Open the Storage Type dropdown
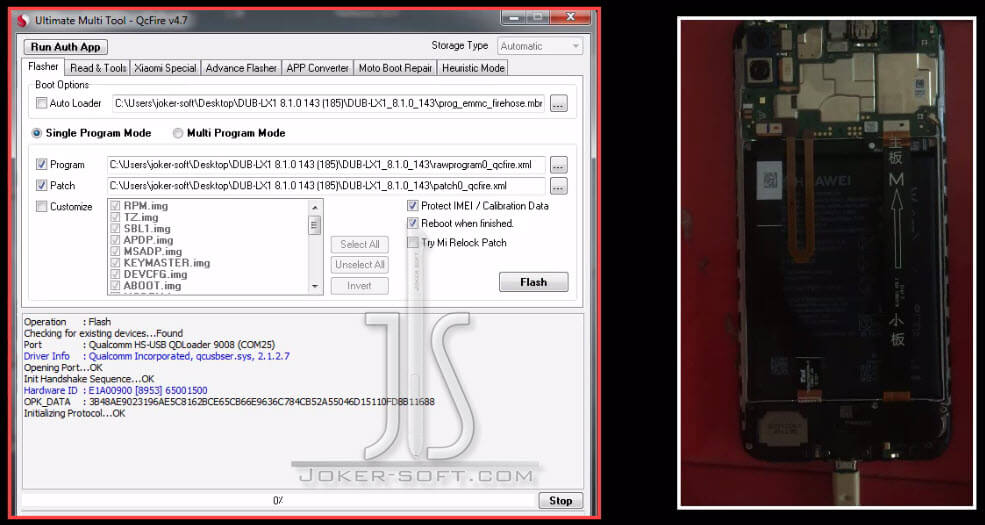 [x=541, y=46]
